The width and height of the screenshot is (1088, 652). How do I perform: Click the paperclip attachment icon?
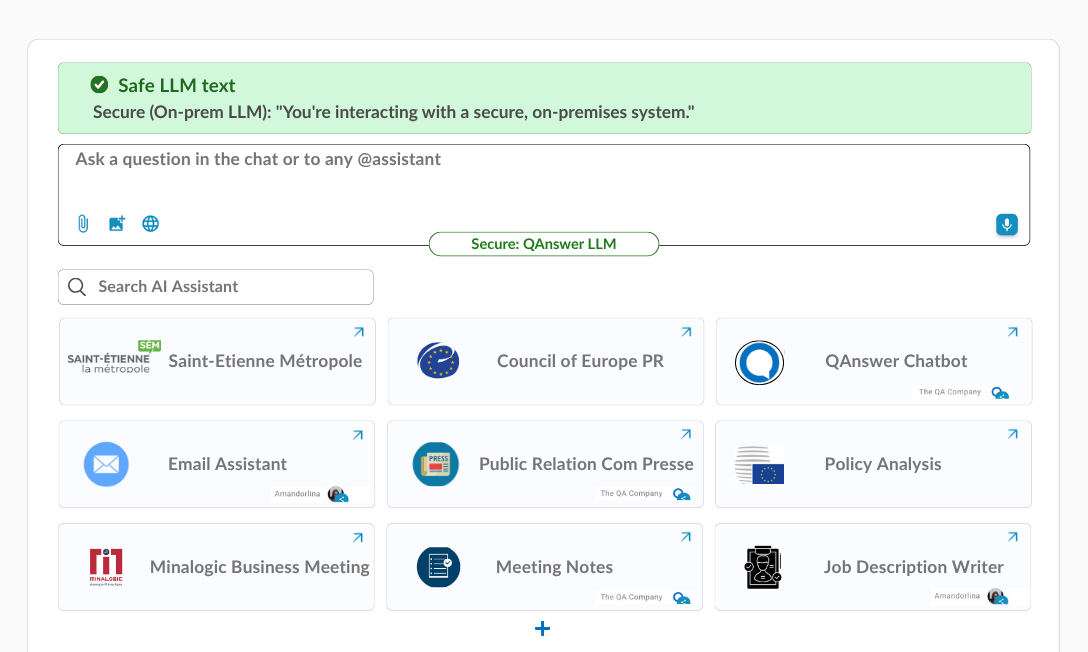[82, 224]
